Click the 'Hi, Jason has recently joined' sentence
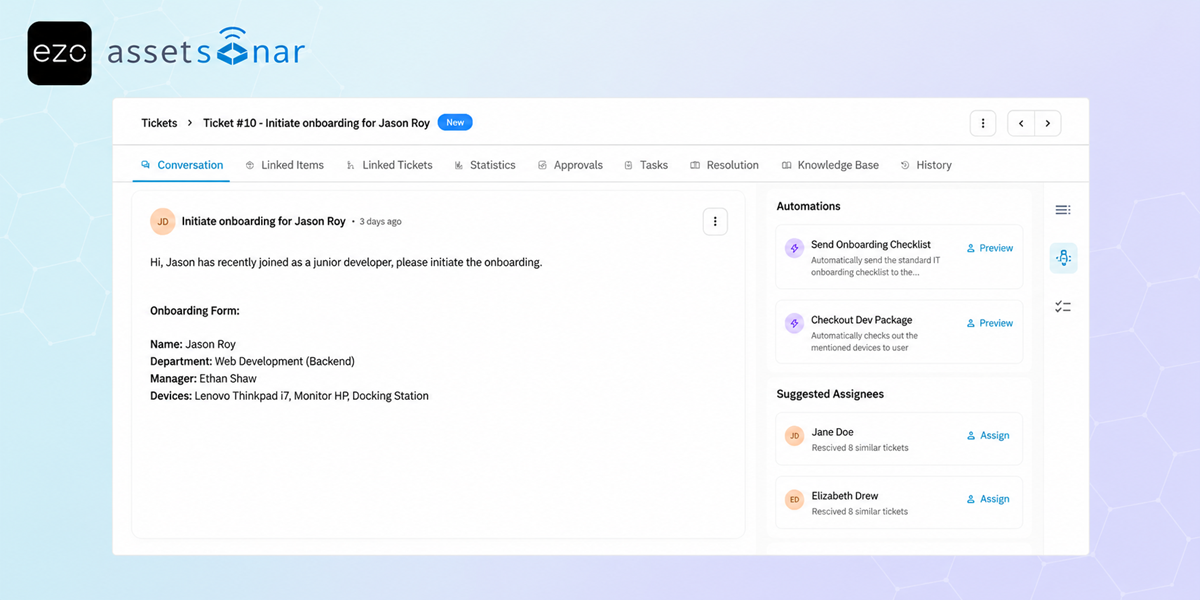1200x600 pixels. 346,262
